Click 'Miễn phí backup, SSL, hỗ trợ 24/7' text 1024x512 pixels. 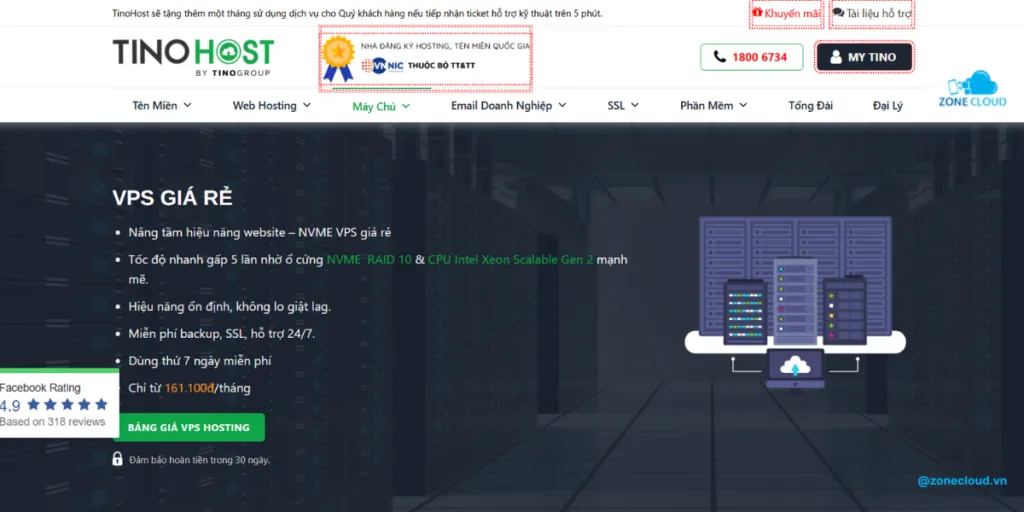coord(222,334)
